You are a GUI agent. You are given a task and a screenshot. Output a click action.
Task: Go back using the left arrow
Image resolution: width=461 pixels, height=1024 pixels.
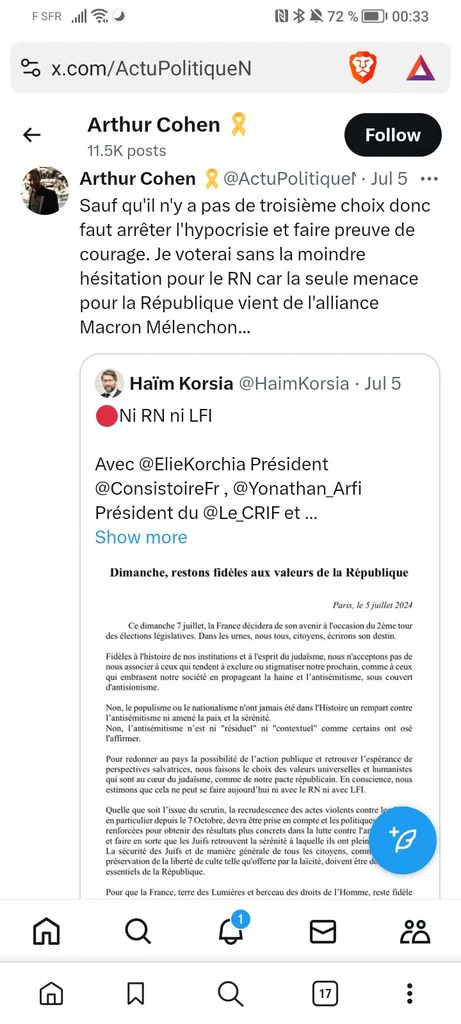[31, 135]
